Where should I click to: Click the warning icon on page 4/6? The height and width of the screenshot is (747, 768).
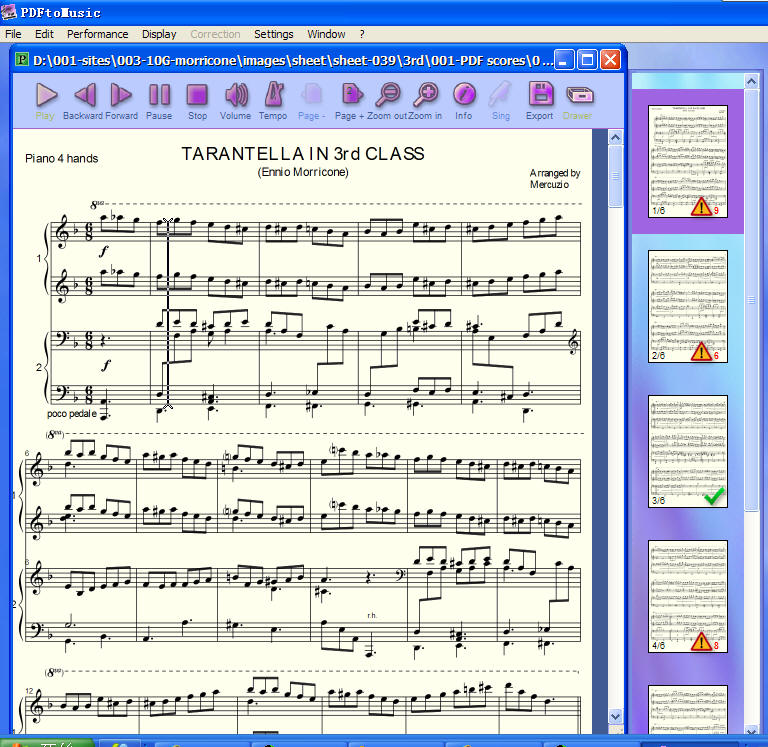pyautogui.click(x=701, y=642)
